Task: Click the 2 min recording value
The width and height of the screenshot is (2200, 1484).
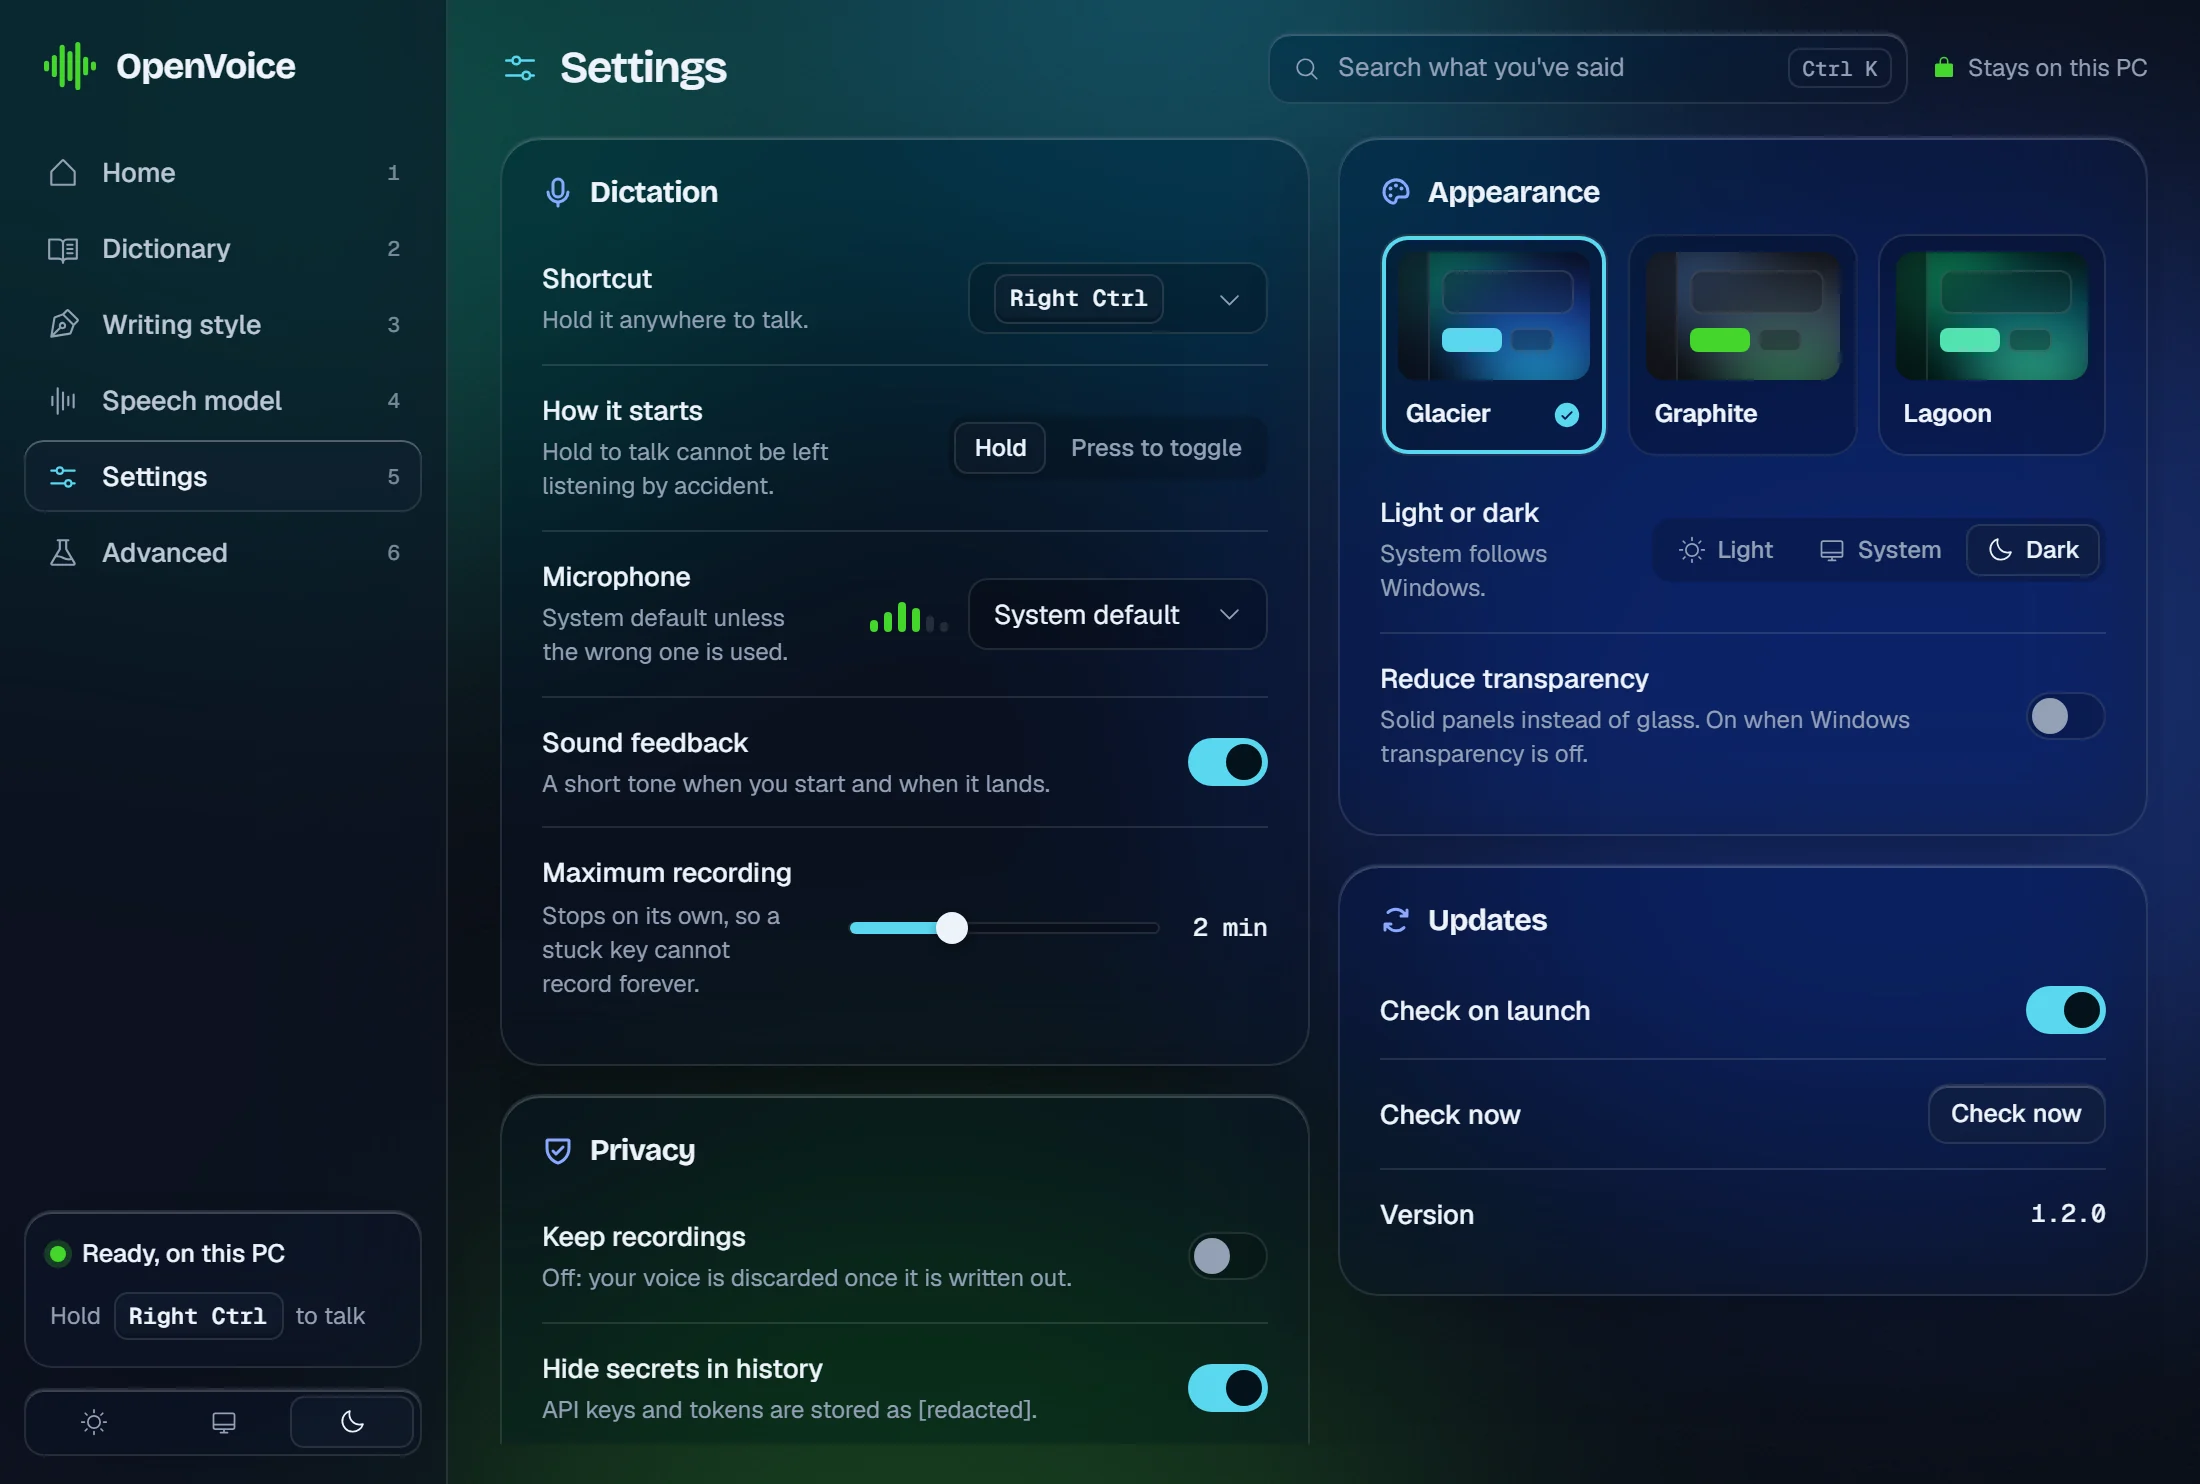Action: click(x=1230, y=928)
